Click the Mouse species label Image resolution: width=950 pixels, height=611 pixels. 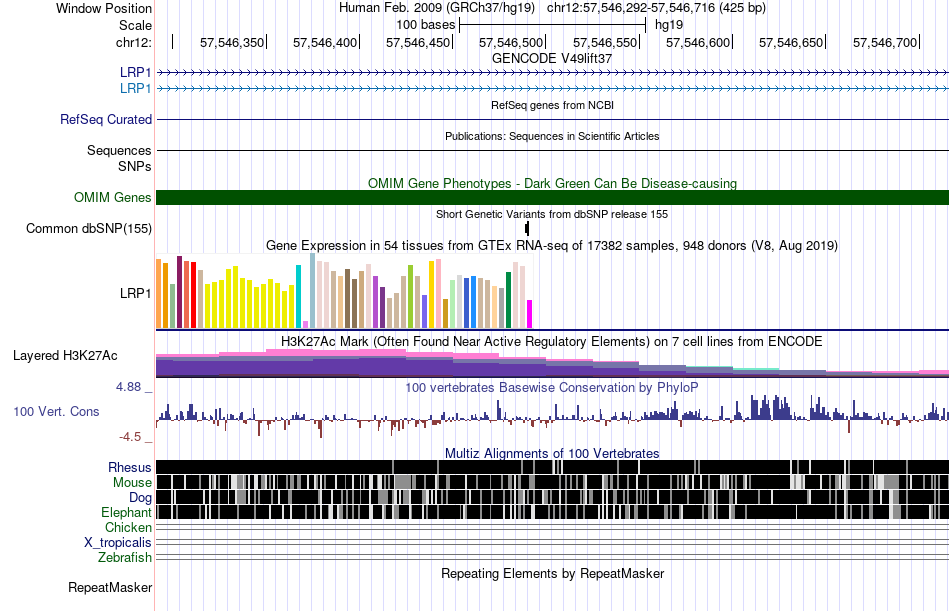tap(132, 482)
